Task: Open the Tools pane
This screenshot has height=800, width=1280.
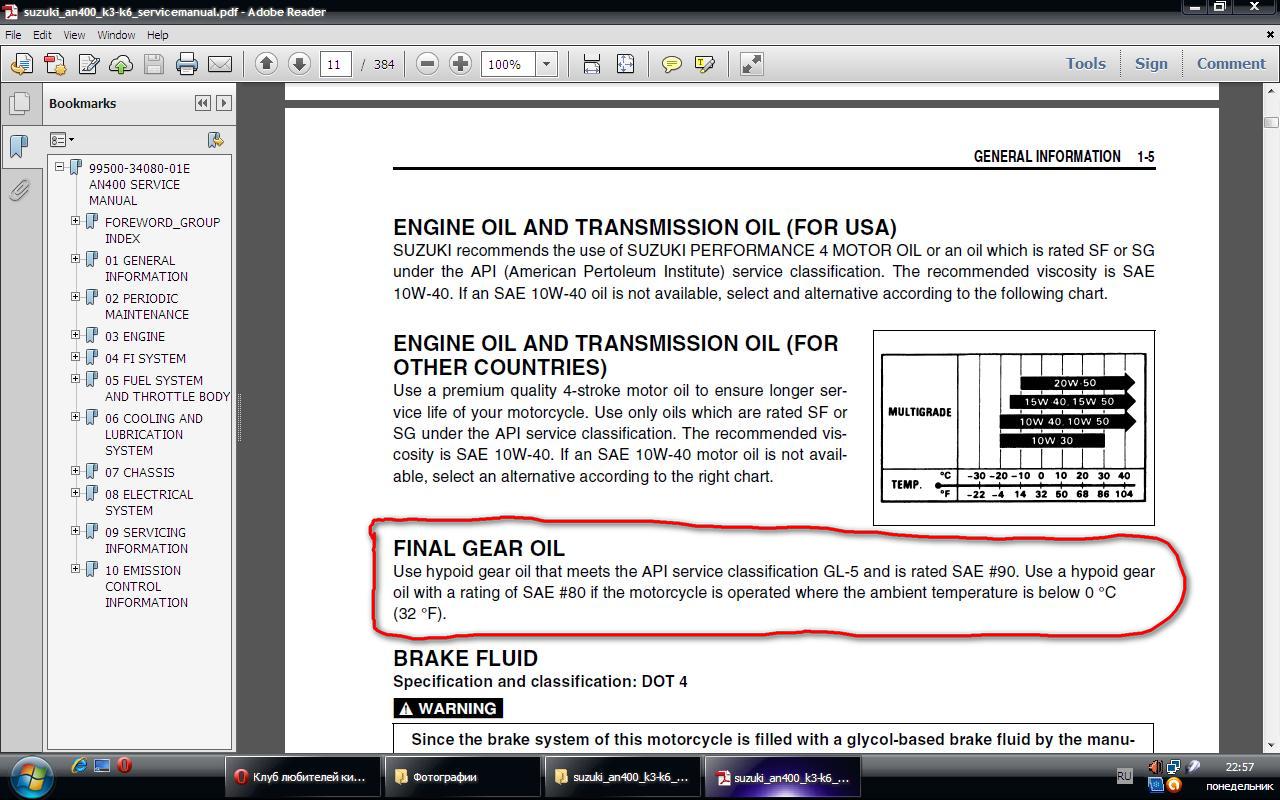Action: (x=1085, y=63)
